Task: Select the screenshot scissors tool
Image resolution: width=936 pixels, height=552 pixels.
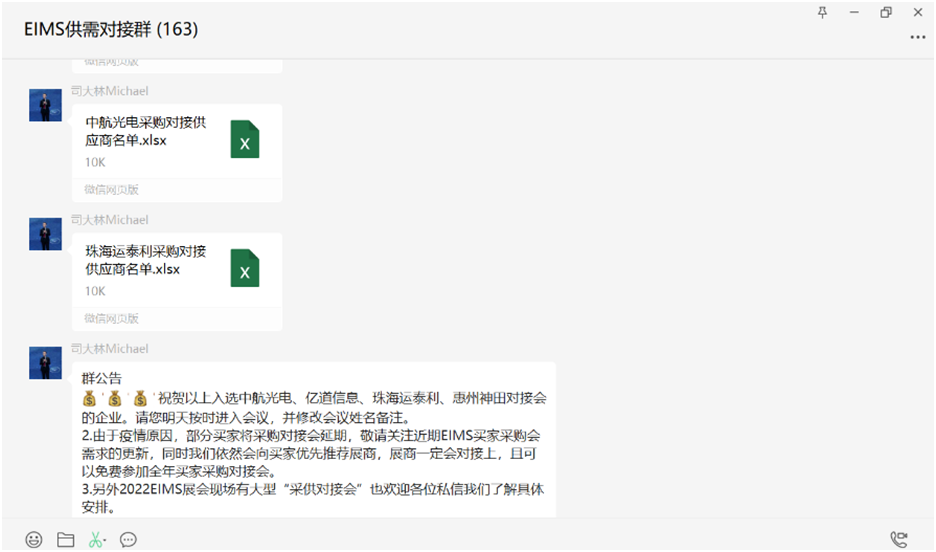Action: coord(94,539)
